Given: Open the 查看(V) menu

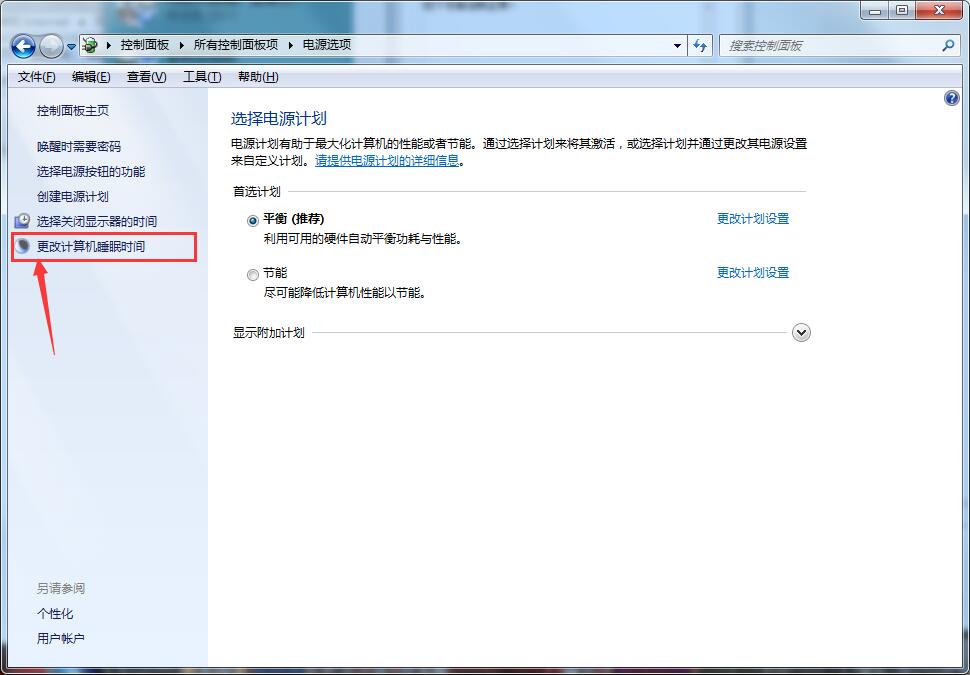Looking at the screenshot, I should pos(147,77).
